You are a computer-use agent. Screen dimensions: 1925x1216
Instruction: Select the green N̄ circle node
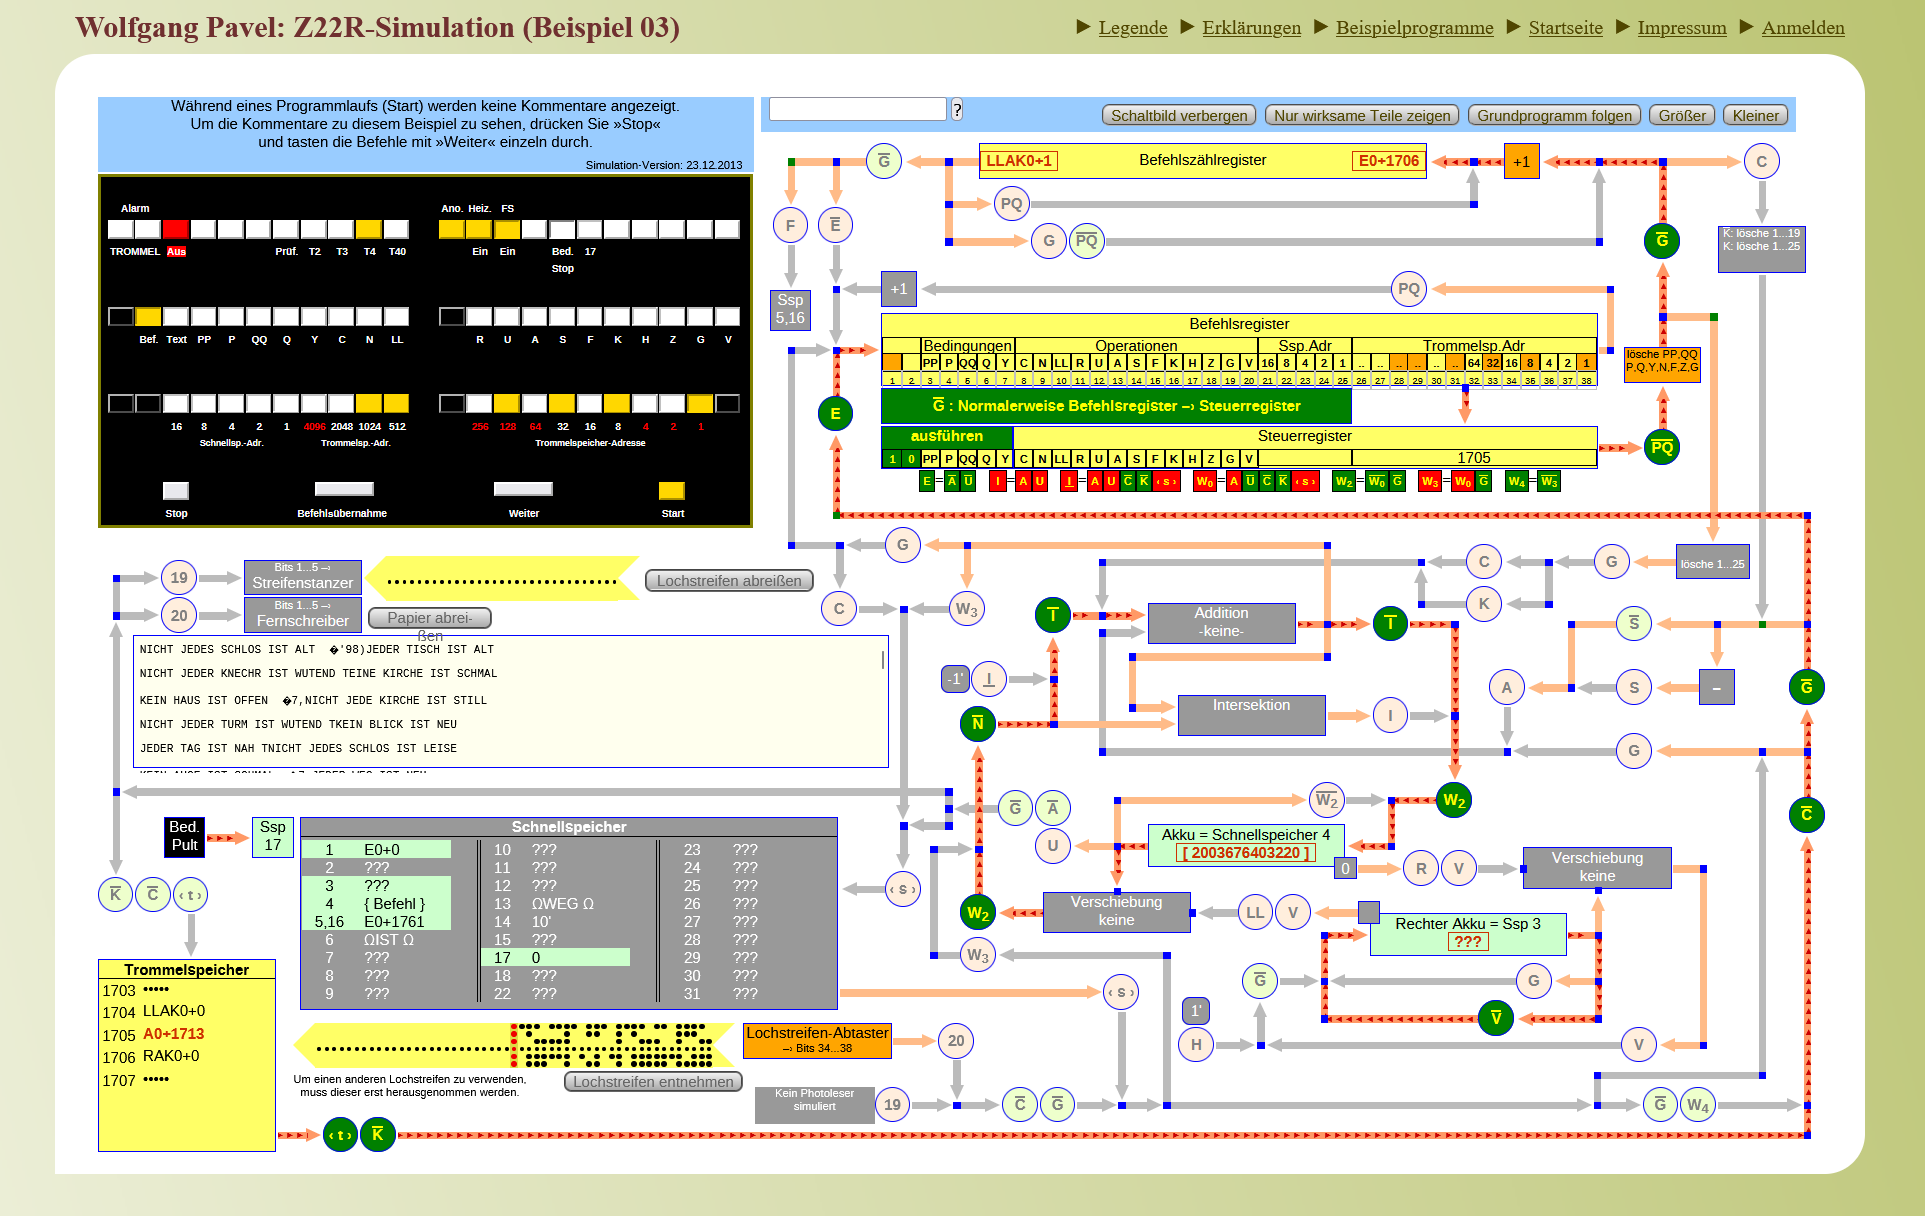click(x=977, y=723)
